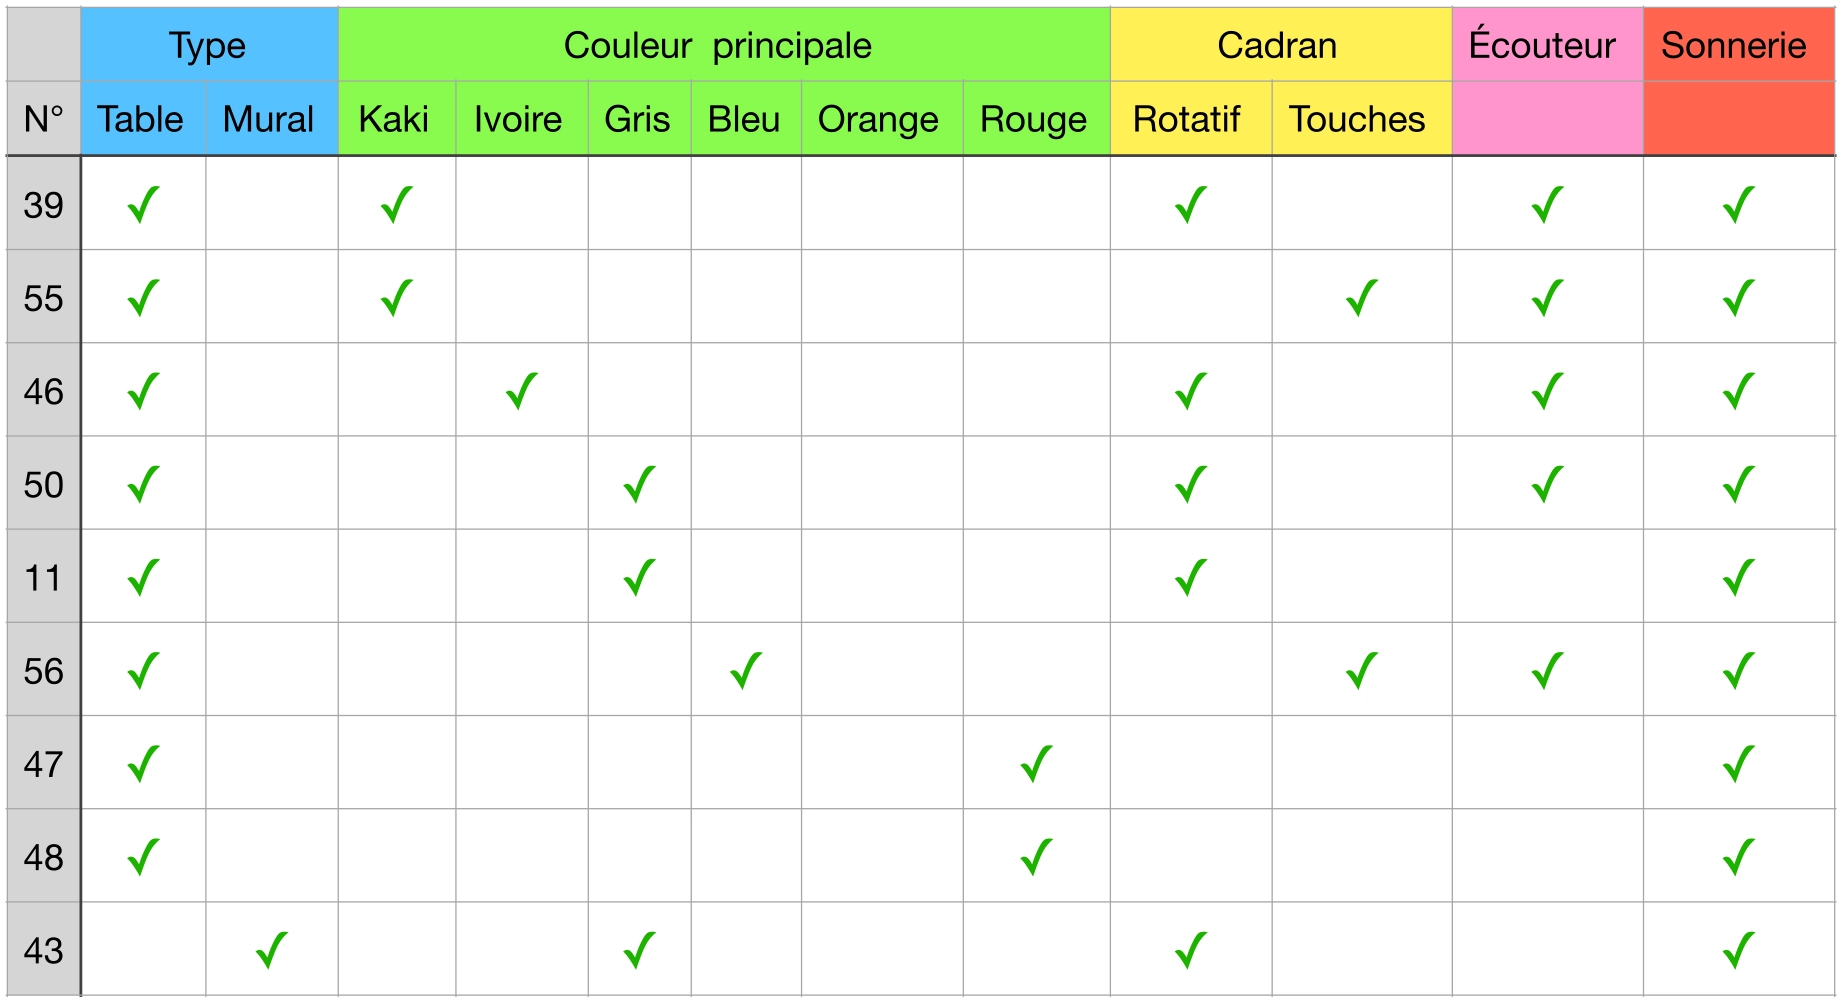This screenshot has height=1000, width=1842.
Task: Click the Bleu checkmark in row 56
Action: point(746,671)
